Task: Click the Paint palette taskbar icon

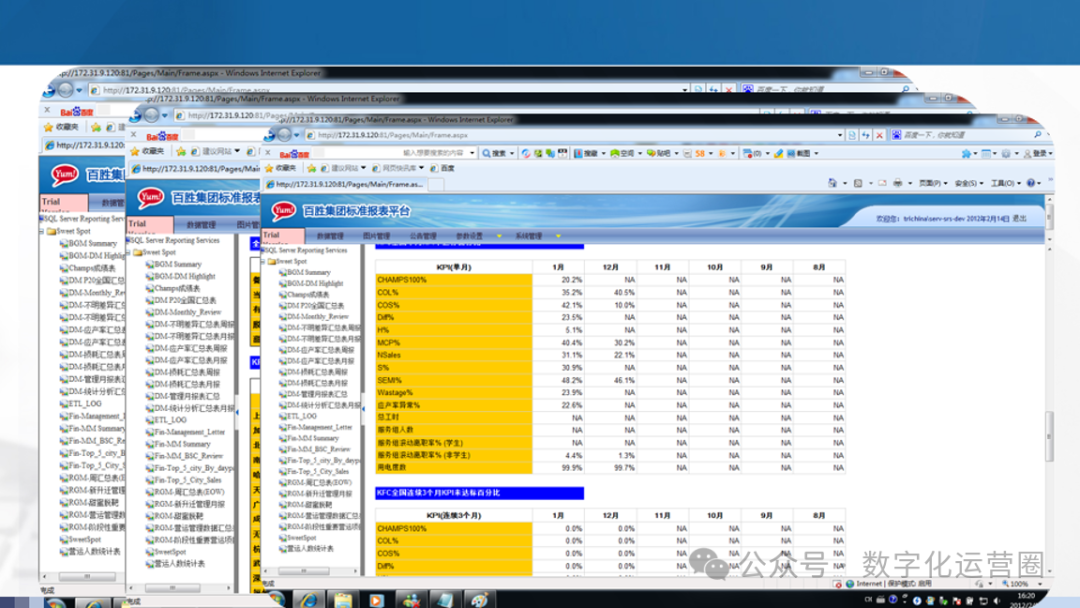Action: click(479, 600)
